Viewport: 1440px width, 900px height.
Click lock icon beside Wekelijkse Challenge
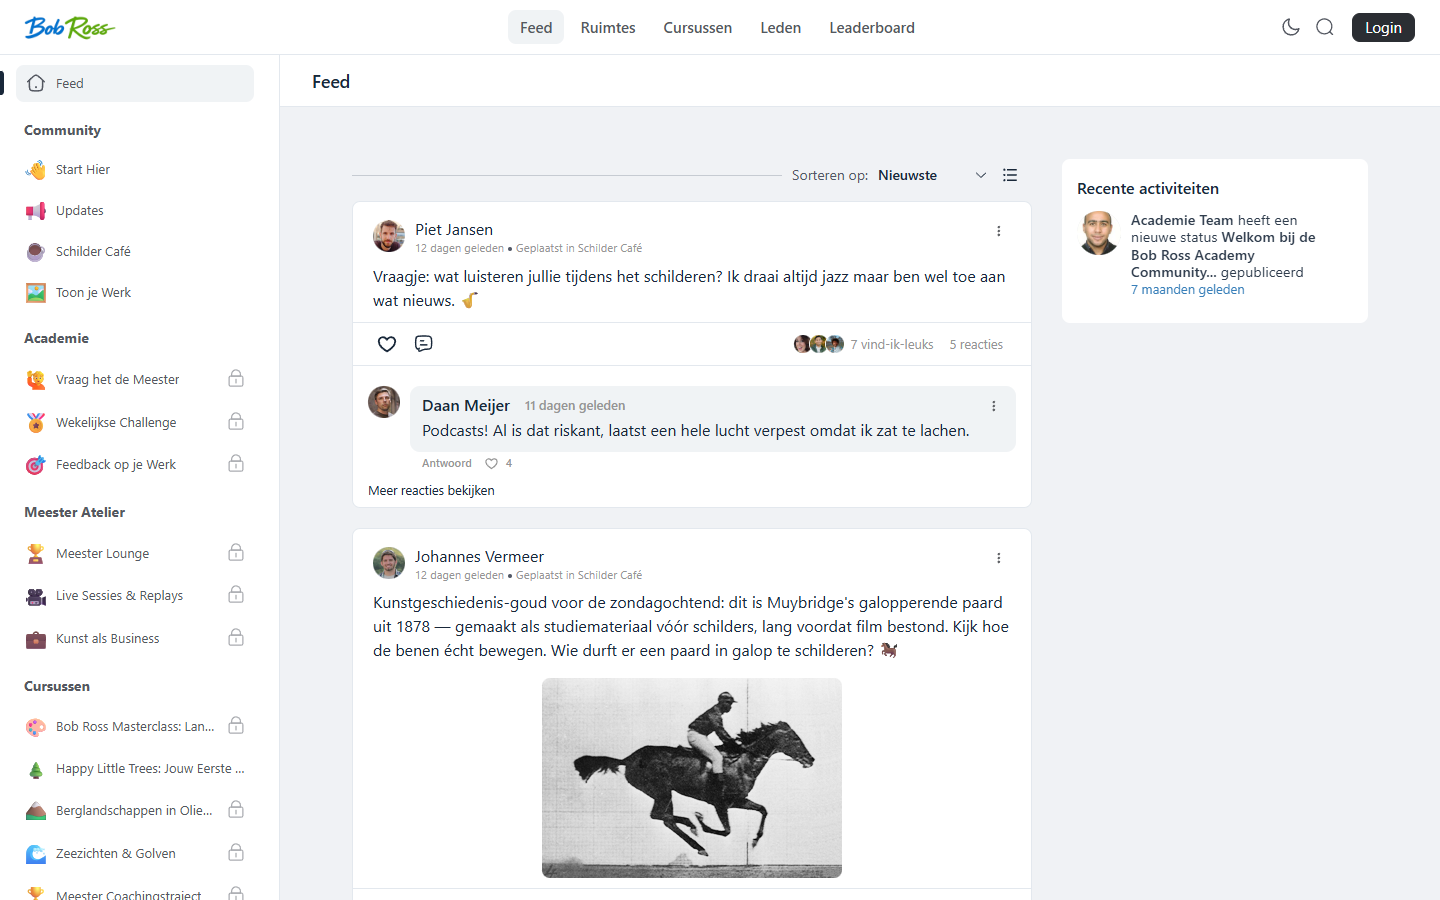click(x=236, y=421)
